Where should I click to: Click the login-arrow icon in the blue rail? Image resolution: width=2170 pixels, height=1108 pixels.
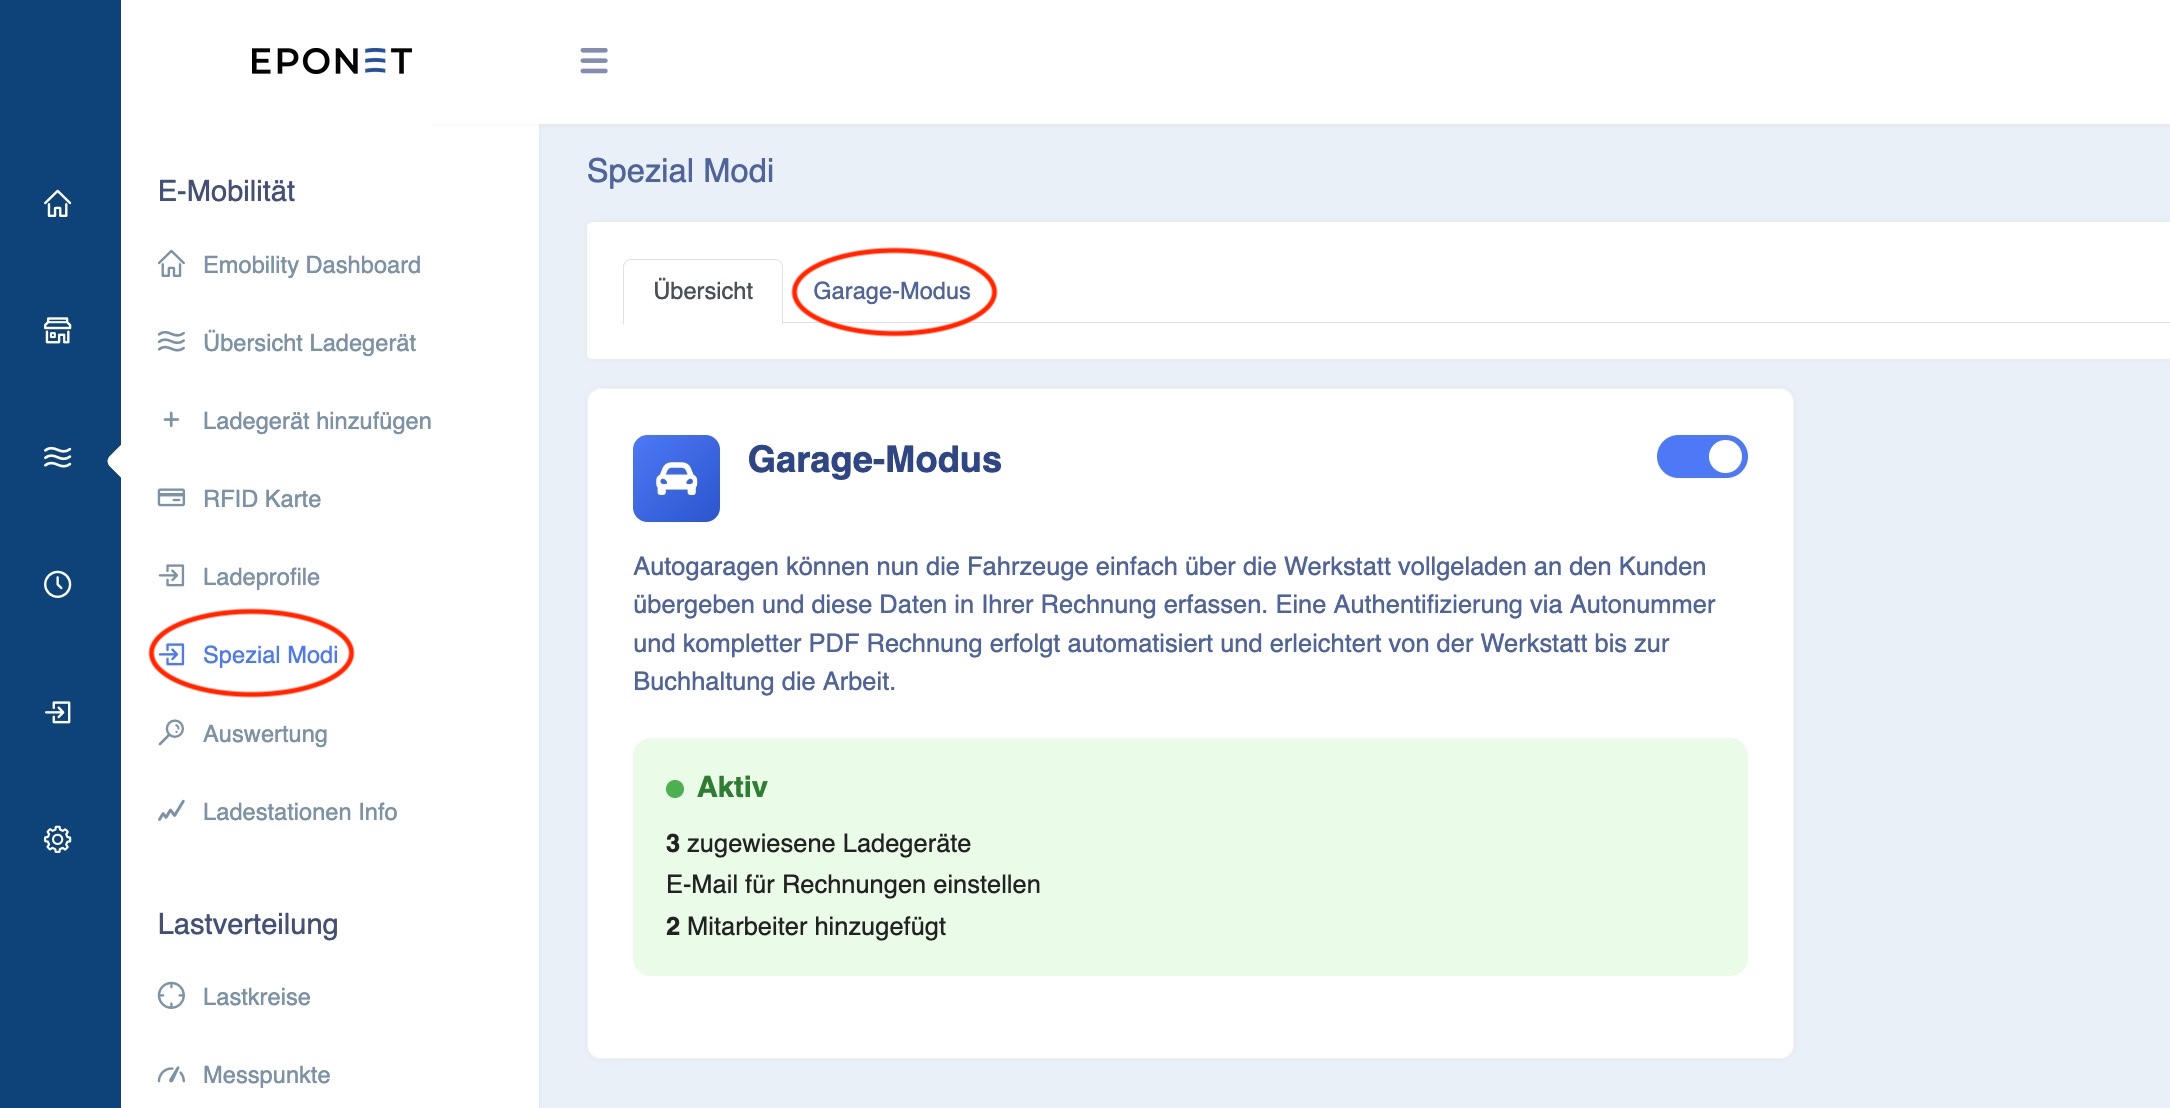click(x=58, y=712)
